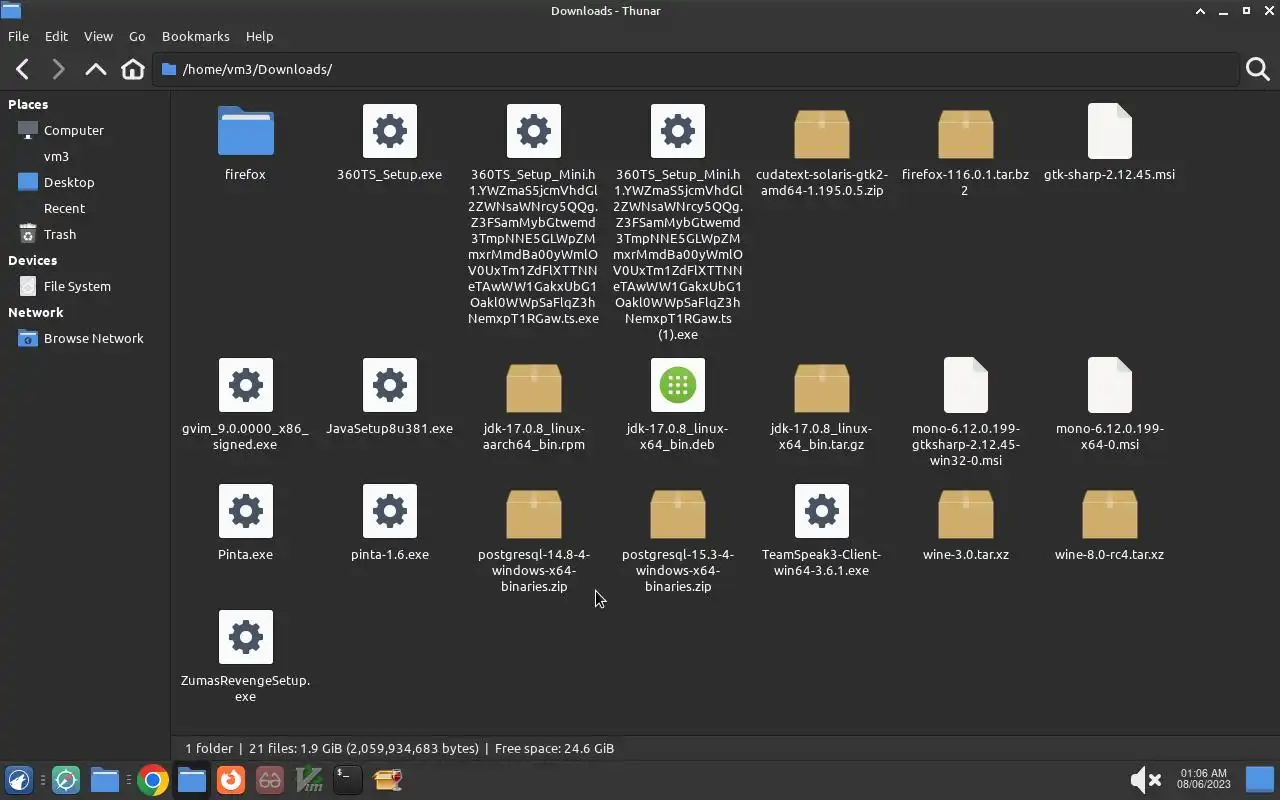Select the firefox-116.0.1.tar.bz2 archive icon
Viewport: 1280px width, 800px height.
click(966, 132)
